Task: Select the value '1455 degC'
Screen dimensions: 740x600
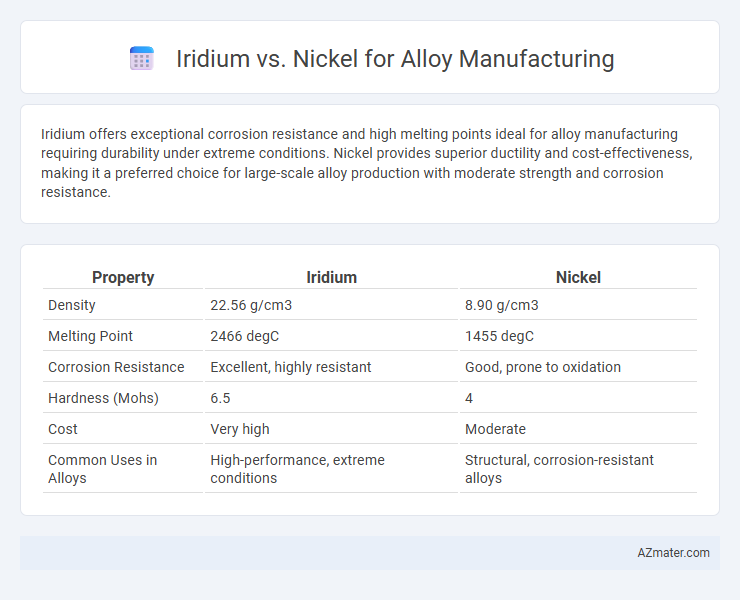Action: (x=499, y=336)
